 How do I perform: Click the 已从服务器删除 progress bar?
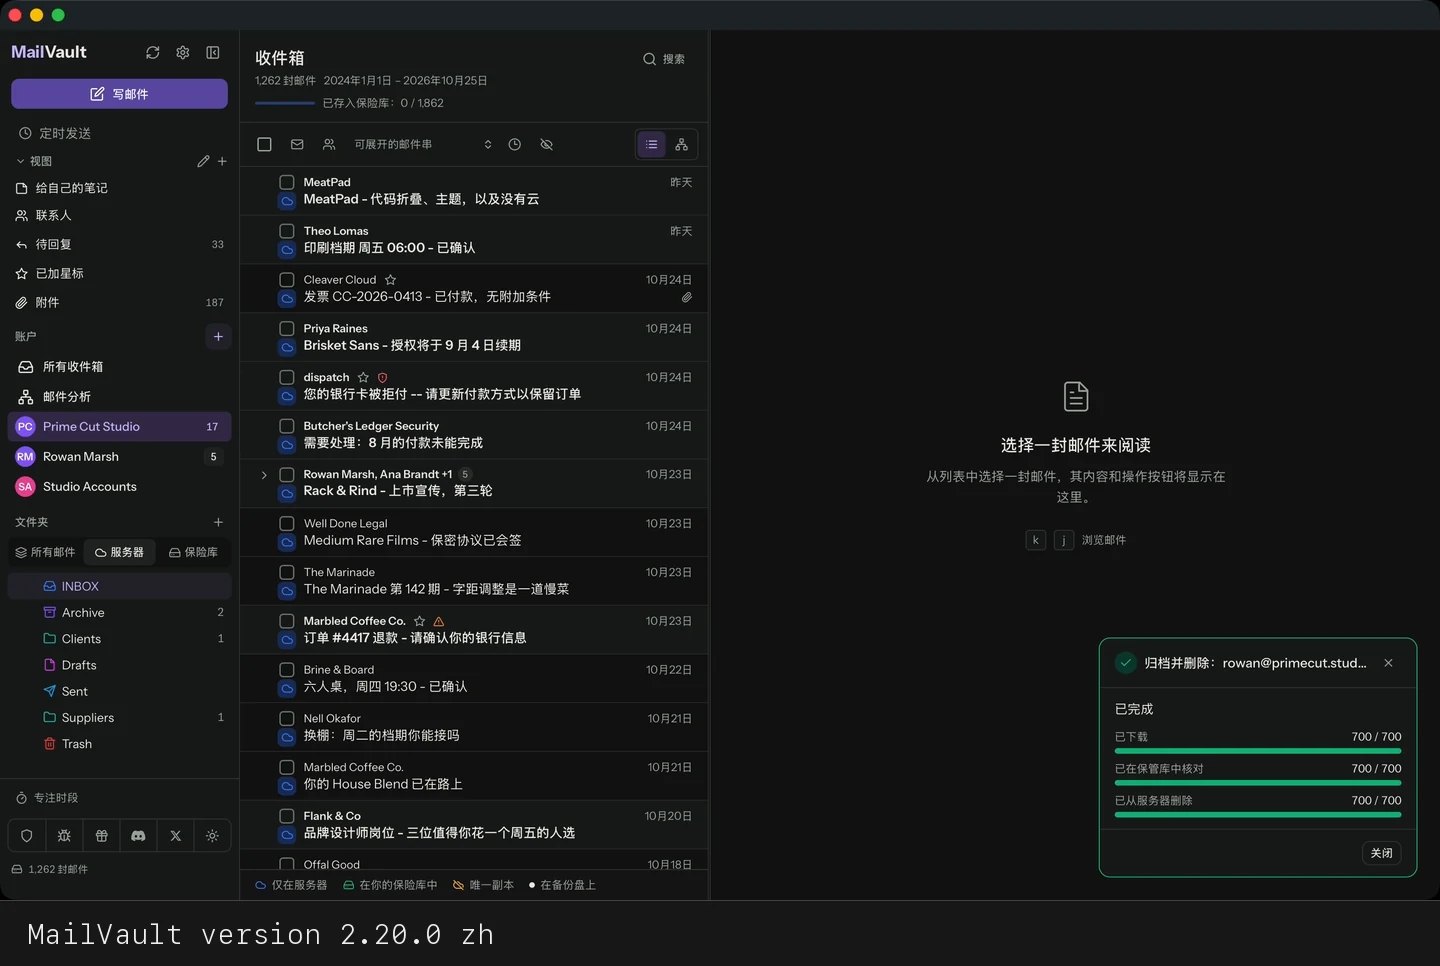tap(1258, 815)
